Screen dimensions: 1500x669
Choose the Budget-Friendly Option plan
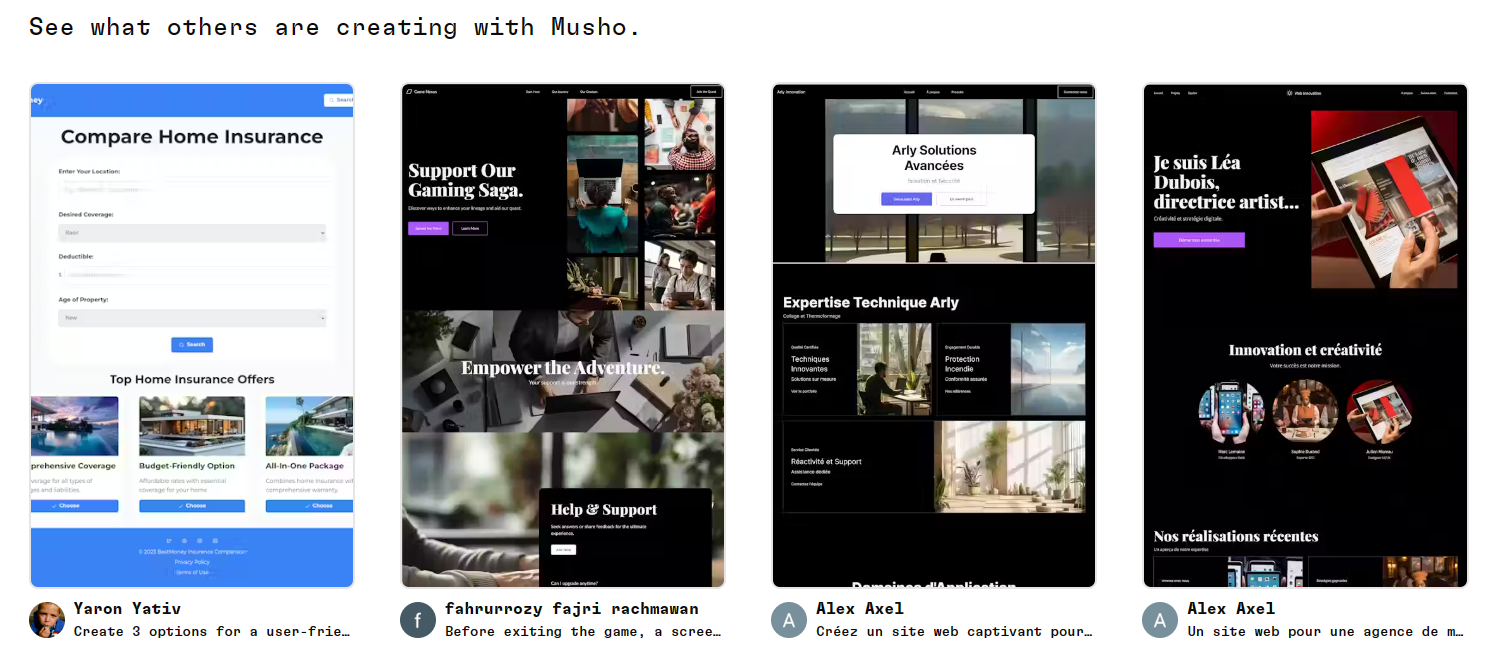tap(192, 506)
